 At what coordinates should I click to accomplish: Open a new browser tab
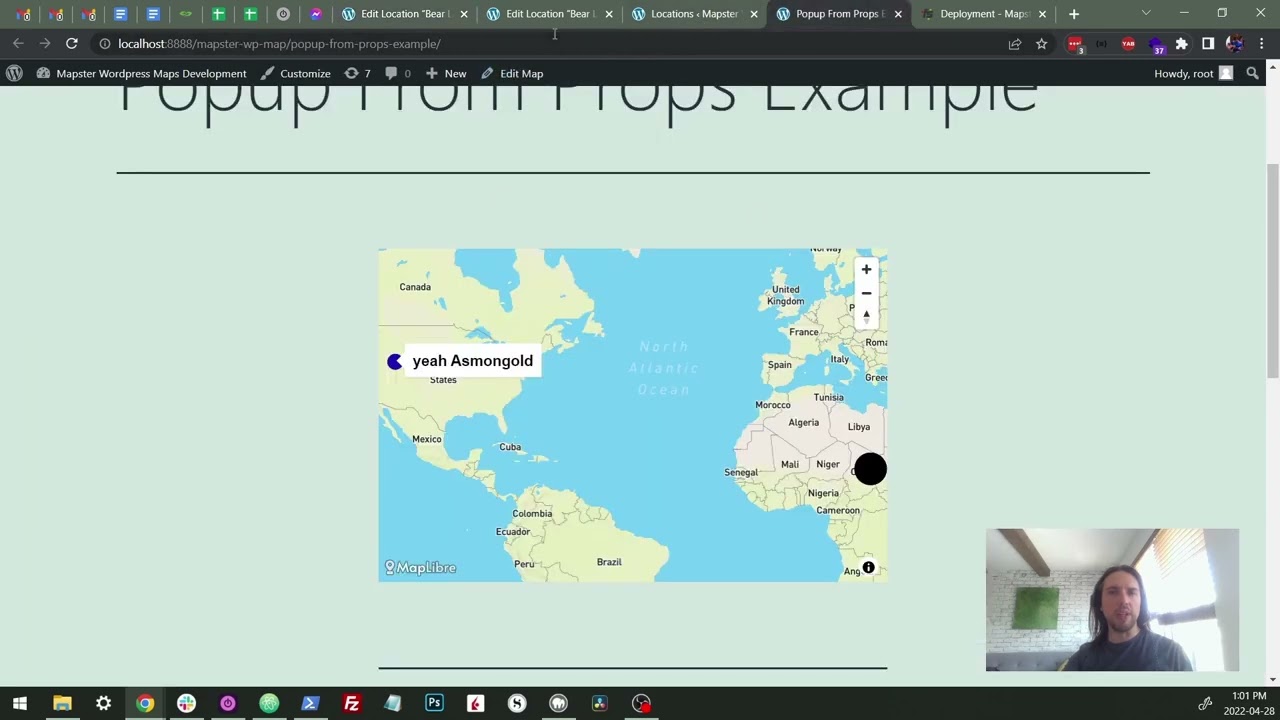[x=1074, y=14]
